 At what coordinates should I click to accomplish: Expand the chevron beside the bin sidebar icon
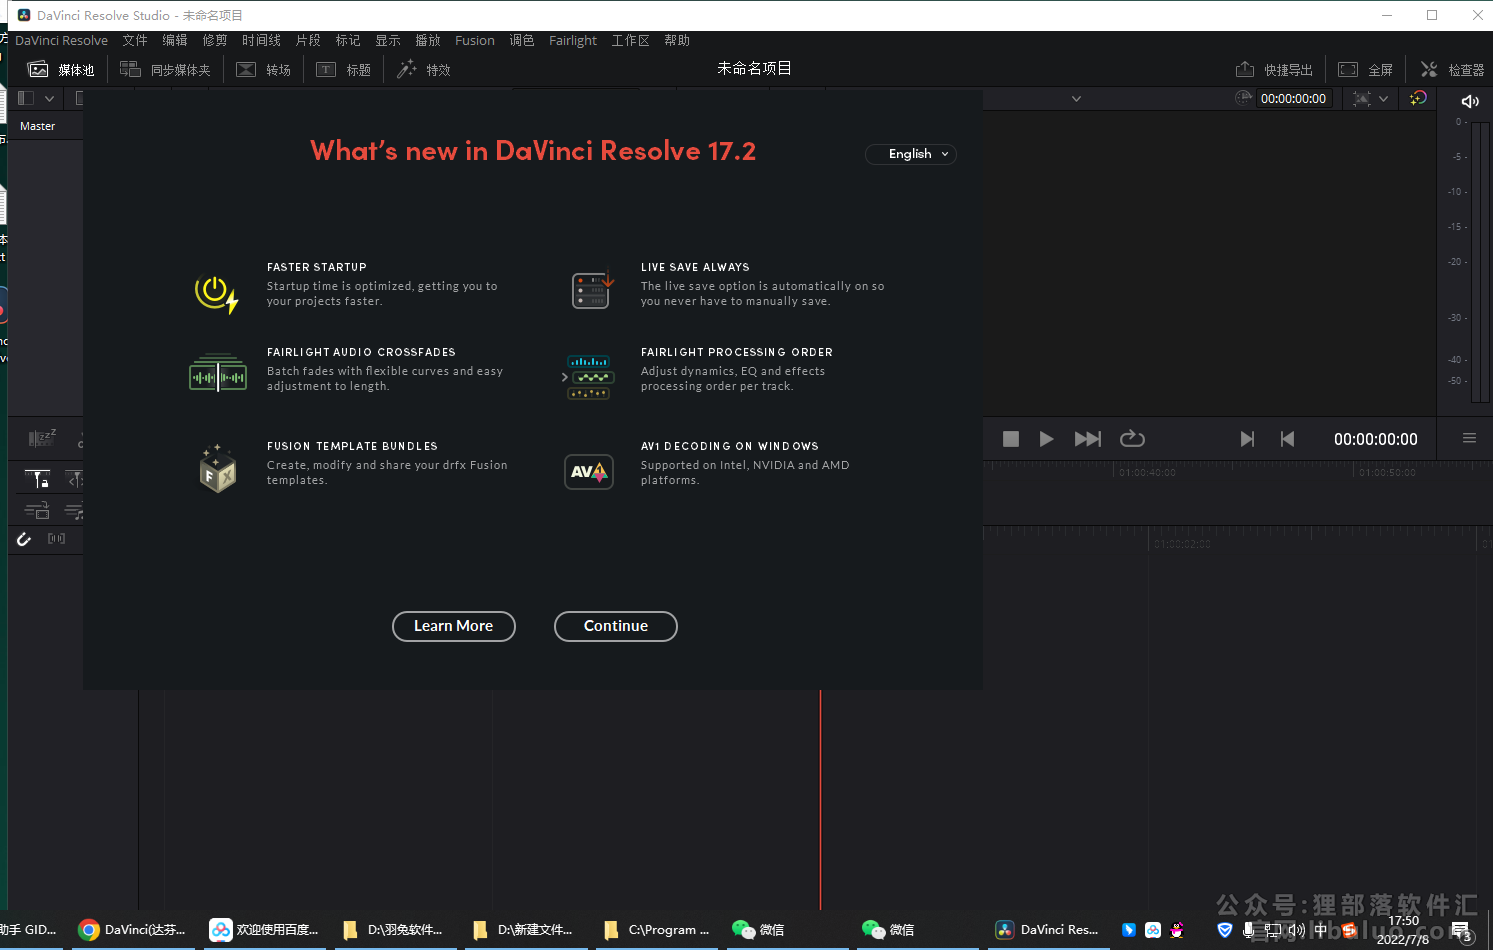click(x=49, y=98)
